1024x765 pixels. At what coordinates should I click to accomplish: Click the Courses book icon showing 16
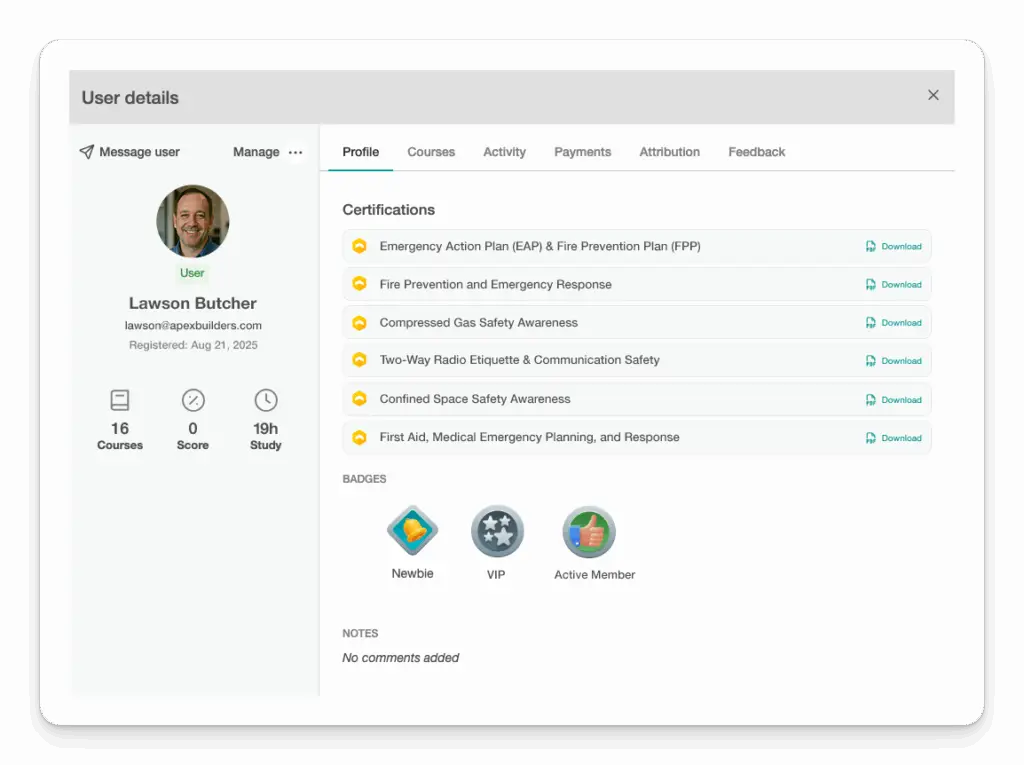click(x=119, y=399)
